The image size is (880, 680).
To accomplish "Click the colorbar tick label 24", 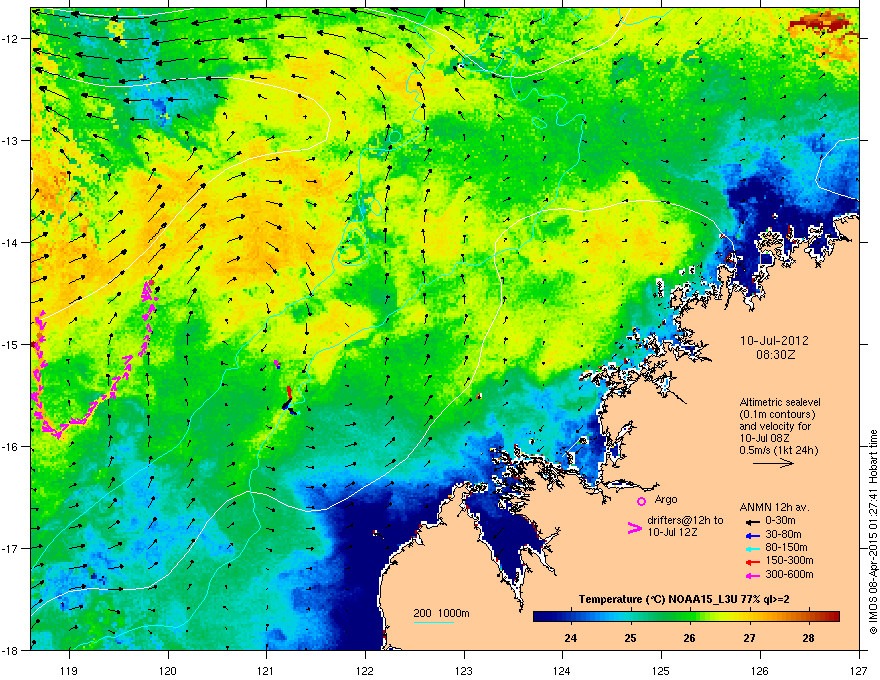I will 571,638.
